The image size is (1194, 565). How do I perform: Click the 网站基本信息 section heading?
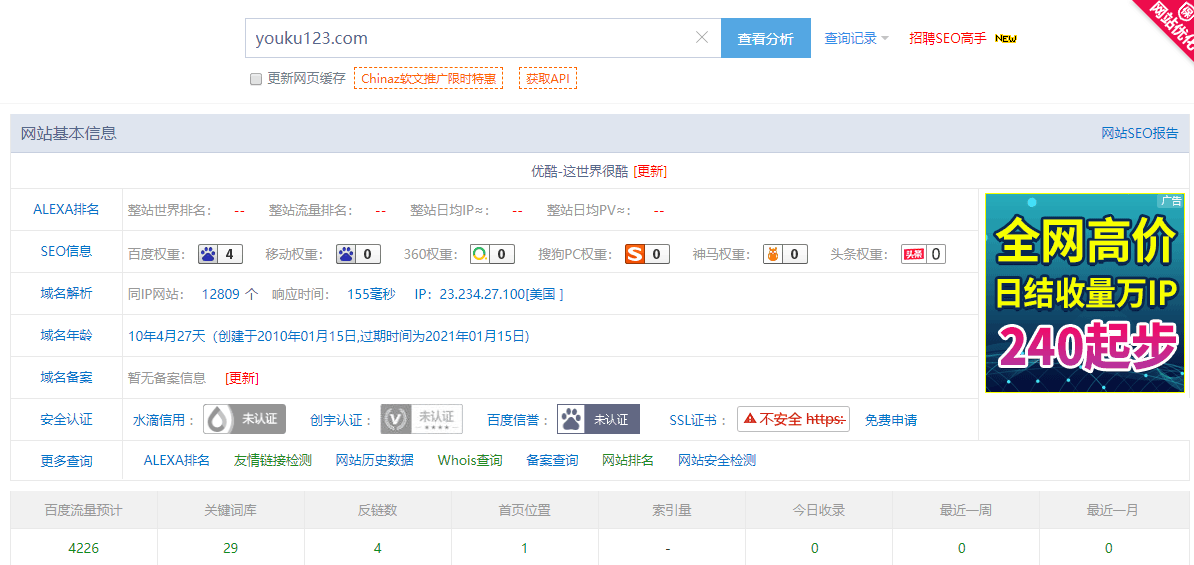pyautogui.click(x=69, y=133)
